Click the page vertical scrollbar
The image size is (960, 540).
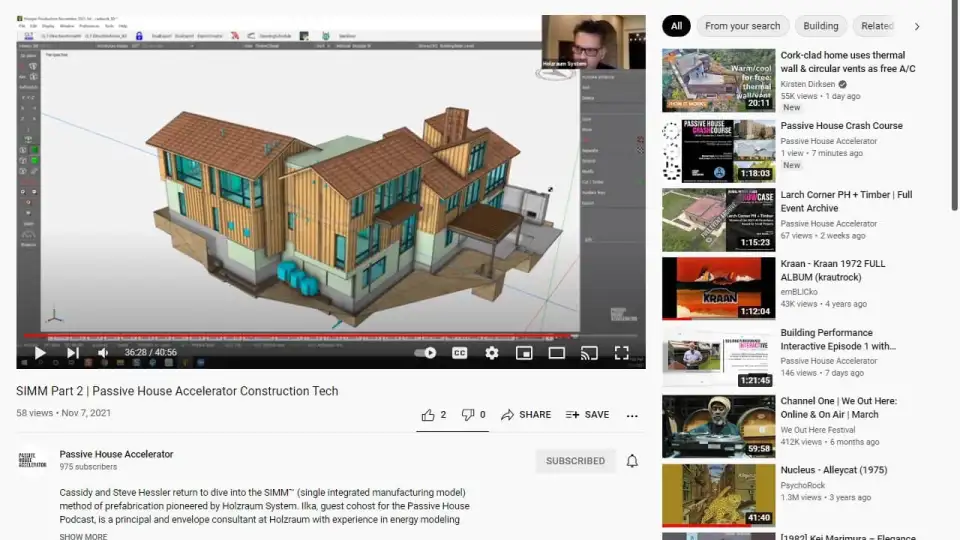(x=954, y=105)
